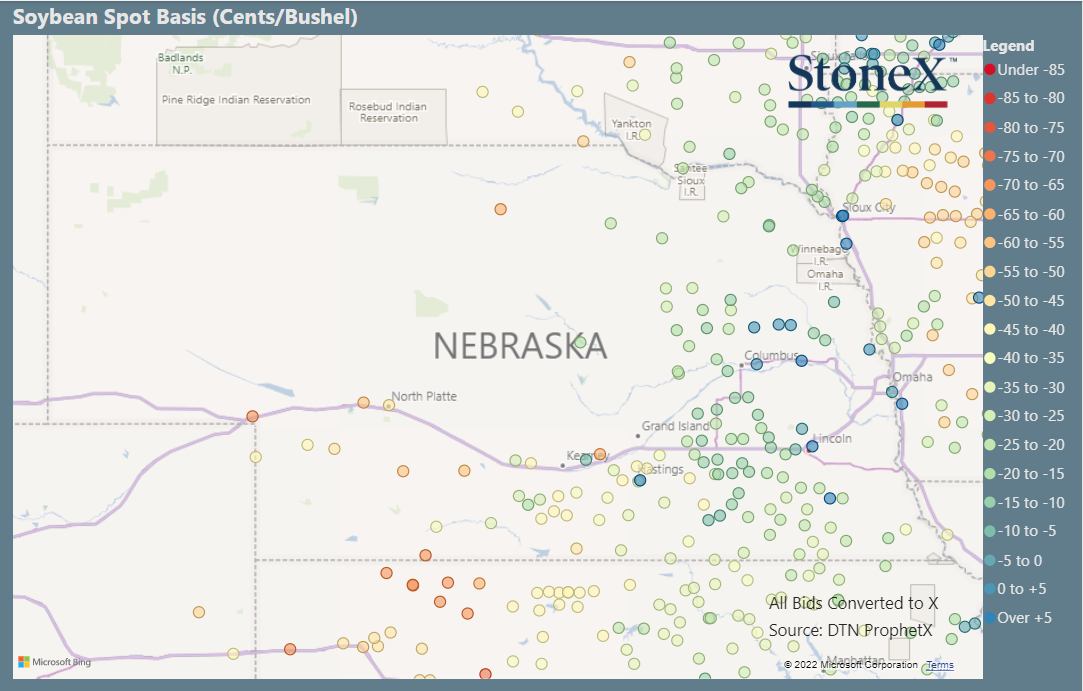
Task: Click the blue bid marker at Lincoln
Action: (x=812, y=446)
